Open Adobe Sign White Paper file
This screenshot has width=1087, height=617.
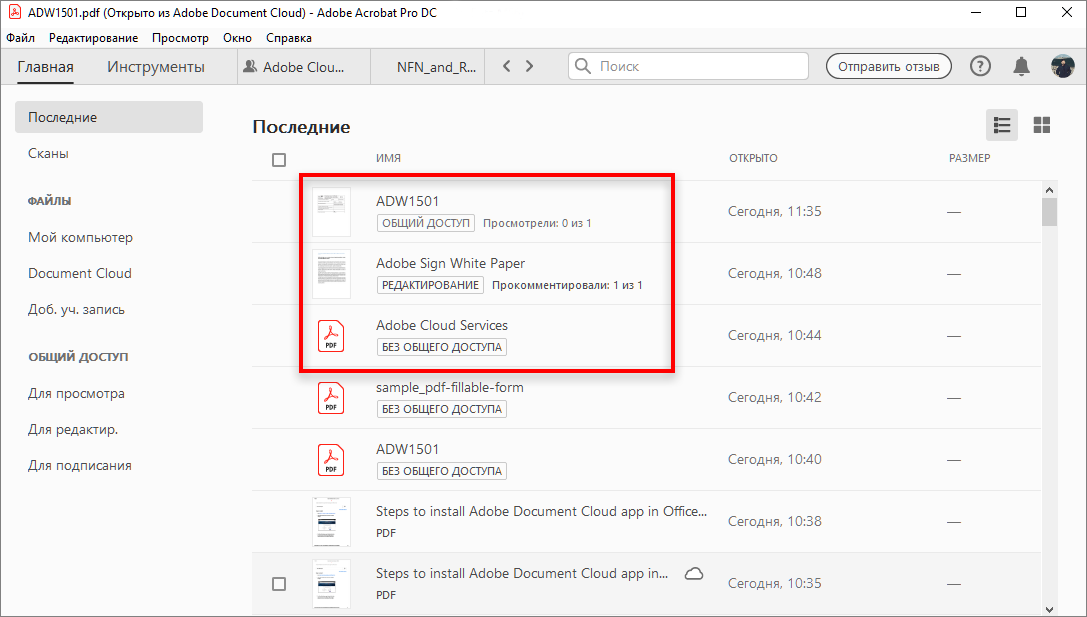[x=450, y=263]
